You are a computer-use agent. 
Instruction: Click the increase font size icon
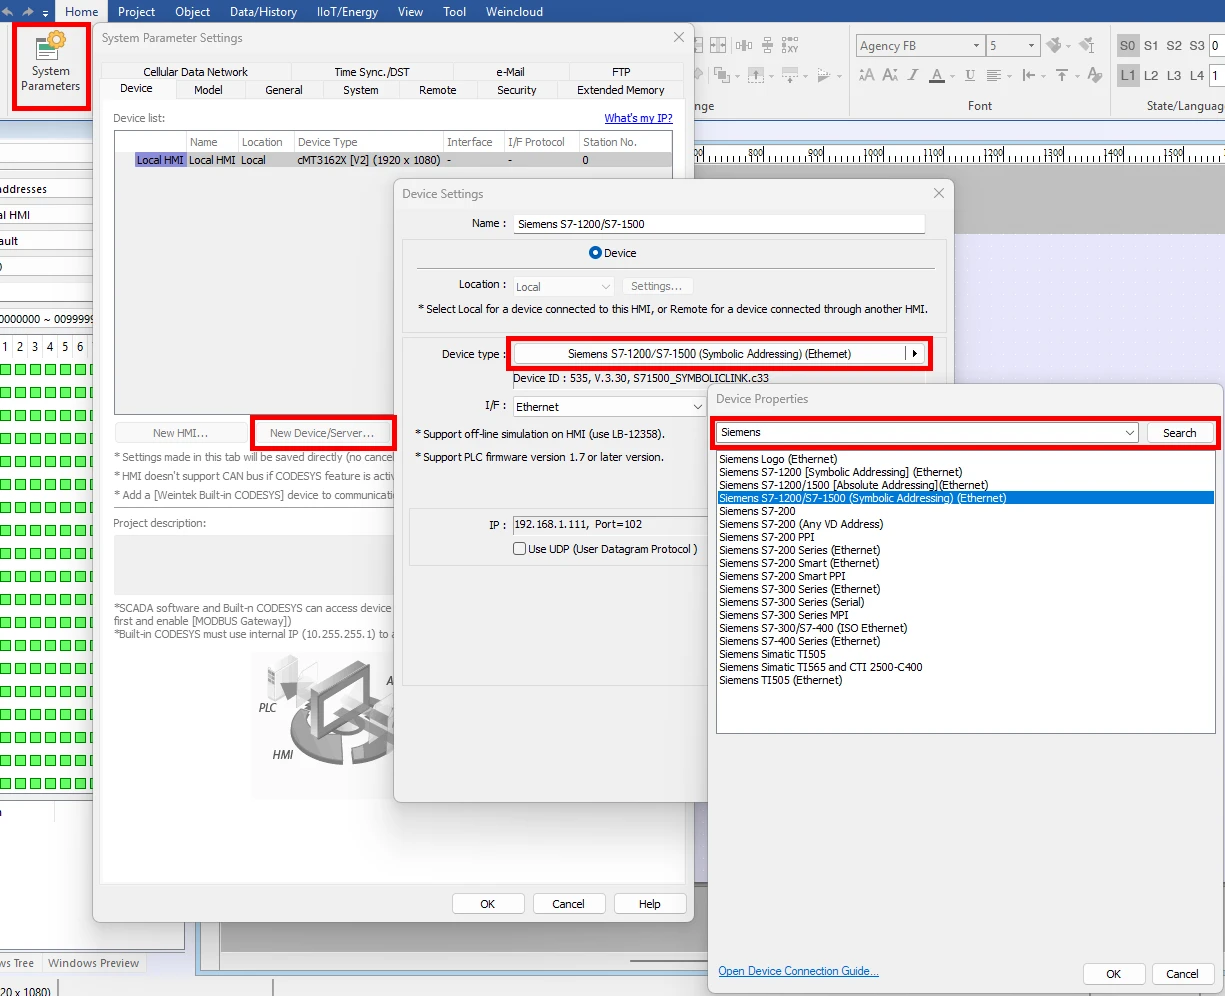pyautogui.click(x=866, y=76)
